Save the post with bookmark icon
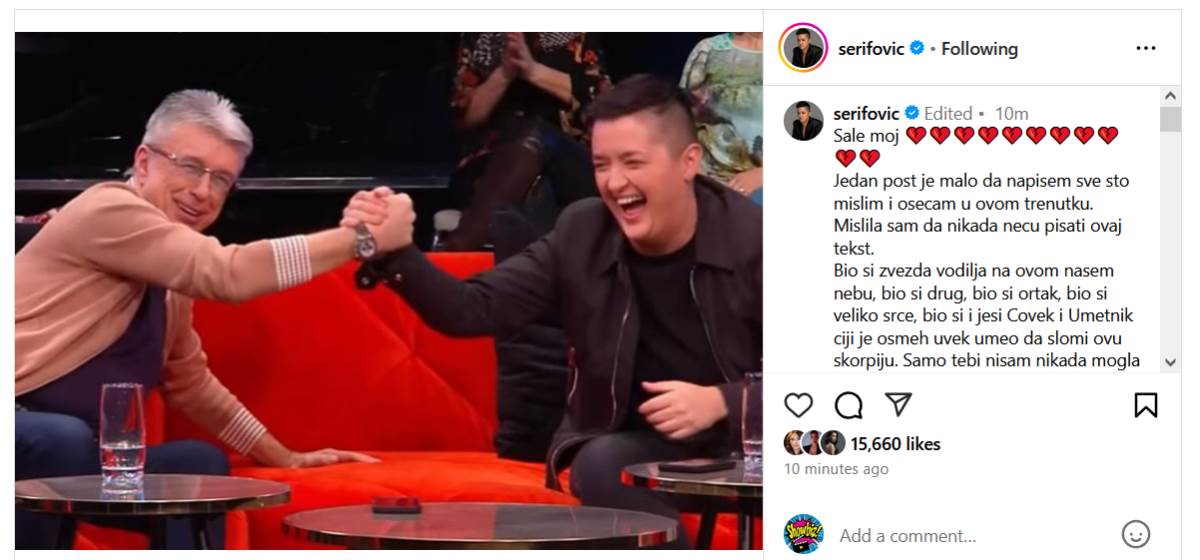This screenshot has width=1200, height=560. point(1146,405)
